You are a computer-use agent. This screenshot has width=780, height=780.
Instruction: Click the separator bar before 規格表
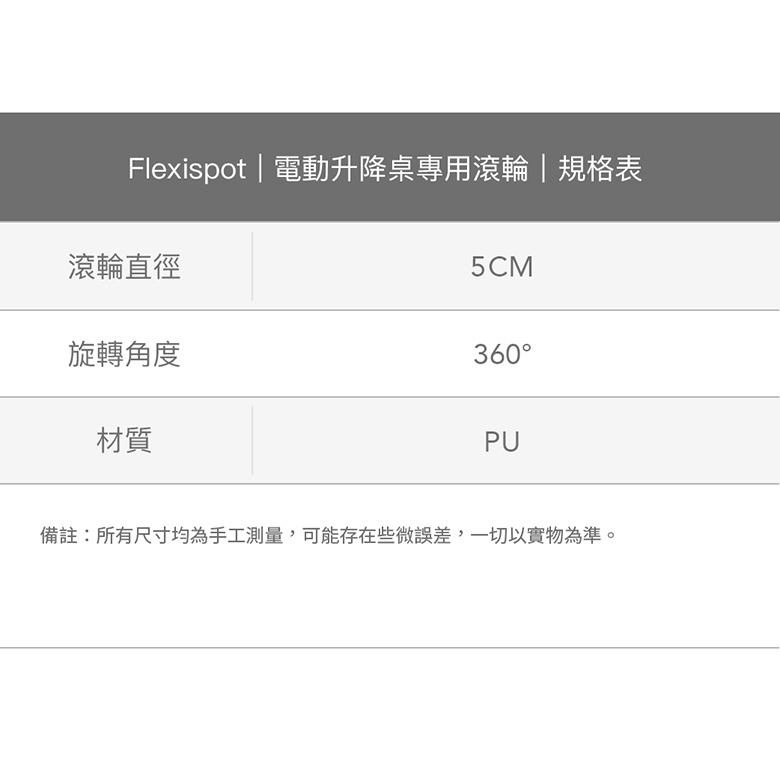[544, 169]
